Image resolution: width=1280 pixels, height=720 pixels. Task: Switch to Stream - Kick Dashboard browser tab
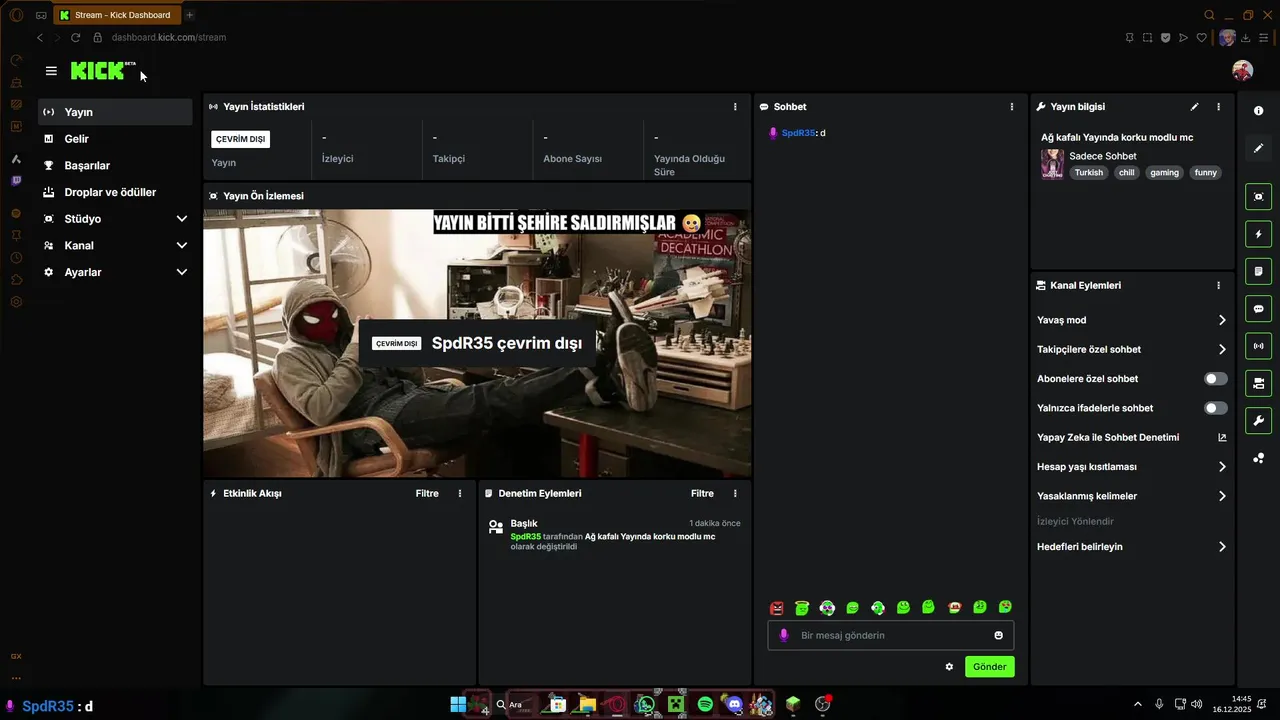[116, 15]
